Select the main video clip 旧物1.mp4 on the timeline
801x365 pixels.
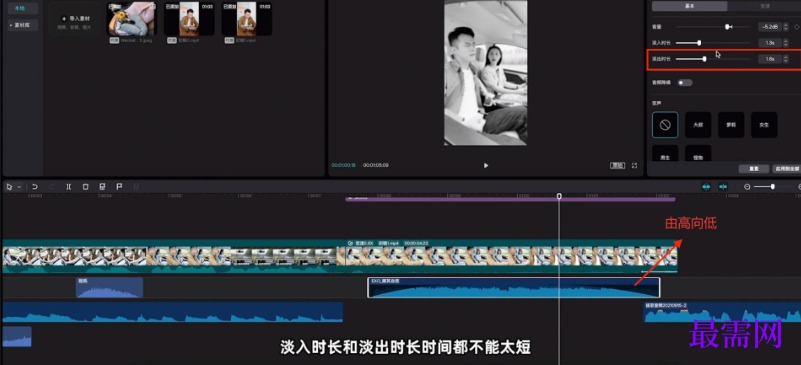511,256
